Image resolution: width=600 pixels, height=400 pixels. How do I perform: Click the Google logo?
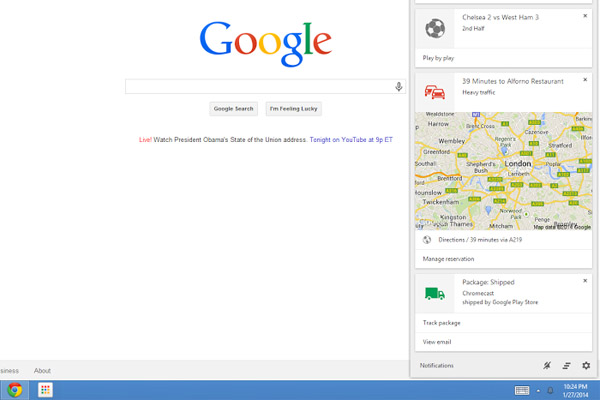(x=266, y=43)
